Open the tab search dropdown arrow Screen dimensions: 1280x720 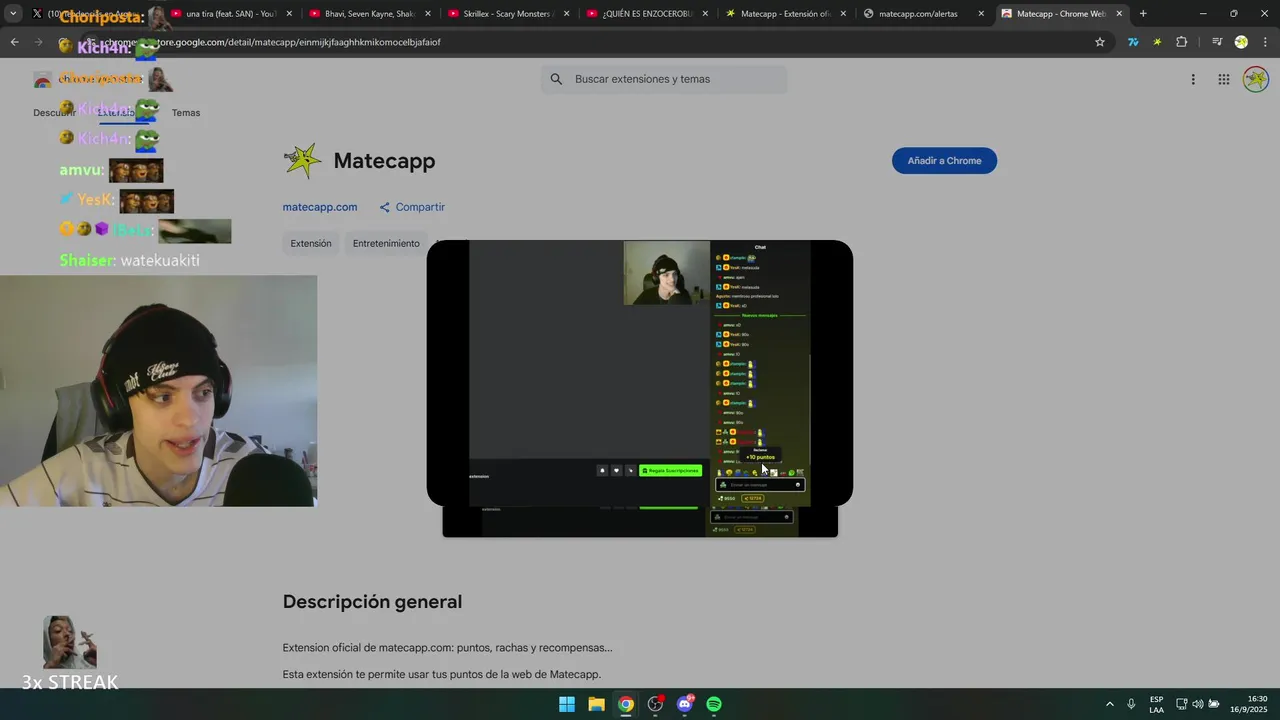pos(13,14)
